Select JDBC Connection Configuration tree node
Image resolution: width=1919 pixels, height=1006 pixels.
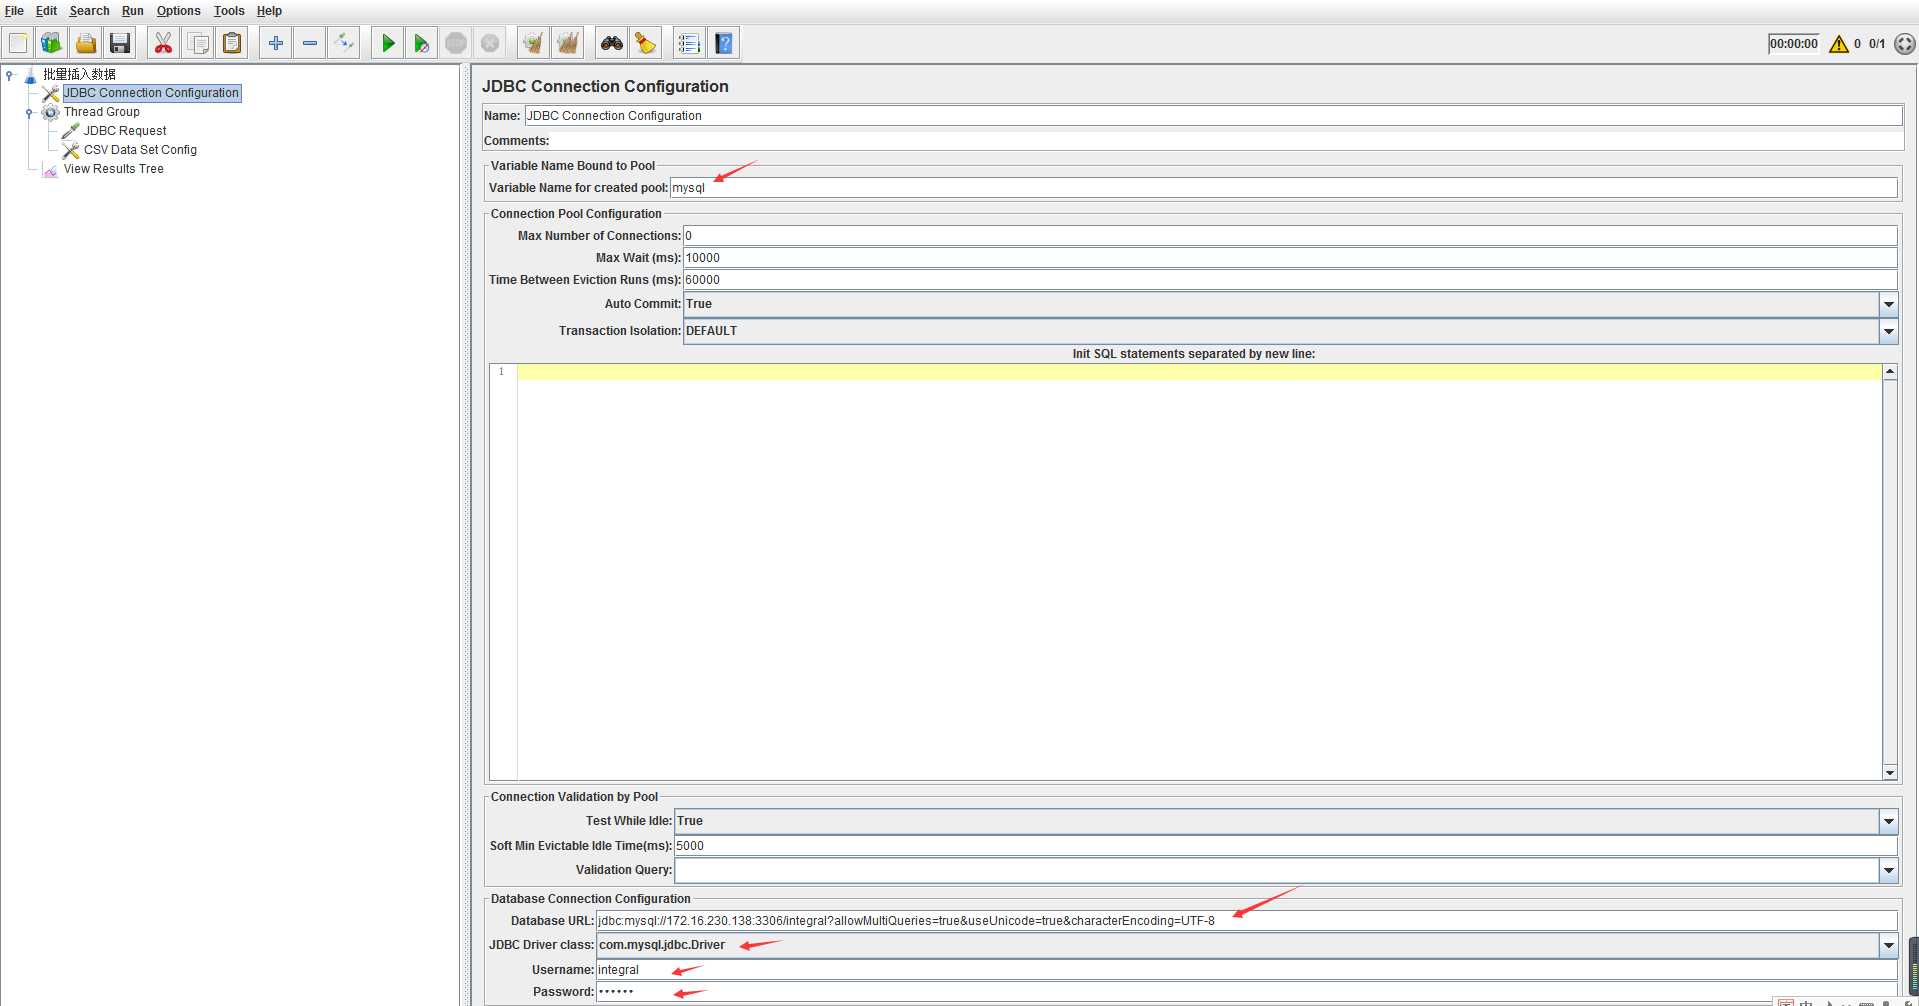[x=151, y=93]
